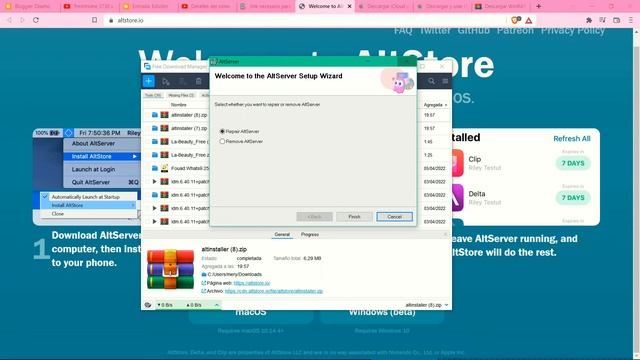Open the Patreon link on AltStore page

pyautogui.click(x=515, y=31)
